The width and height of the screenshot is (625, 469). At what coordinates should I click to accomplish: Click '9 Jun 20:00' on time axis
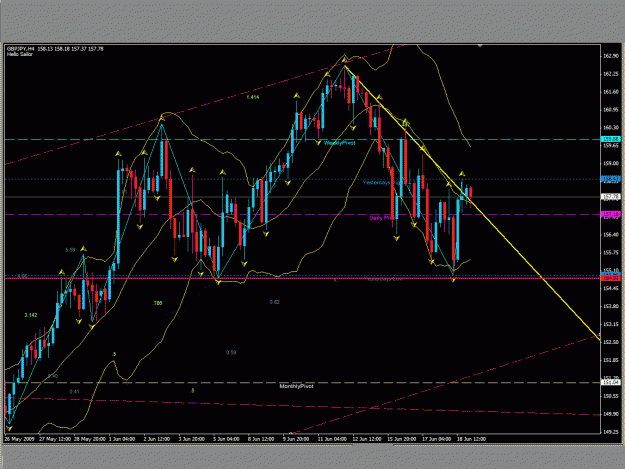point(296,439)
